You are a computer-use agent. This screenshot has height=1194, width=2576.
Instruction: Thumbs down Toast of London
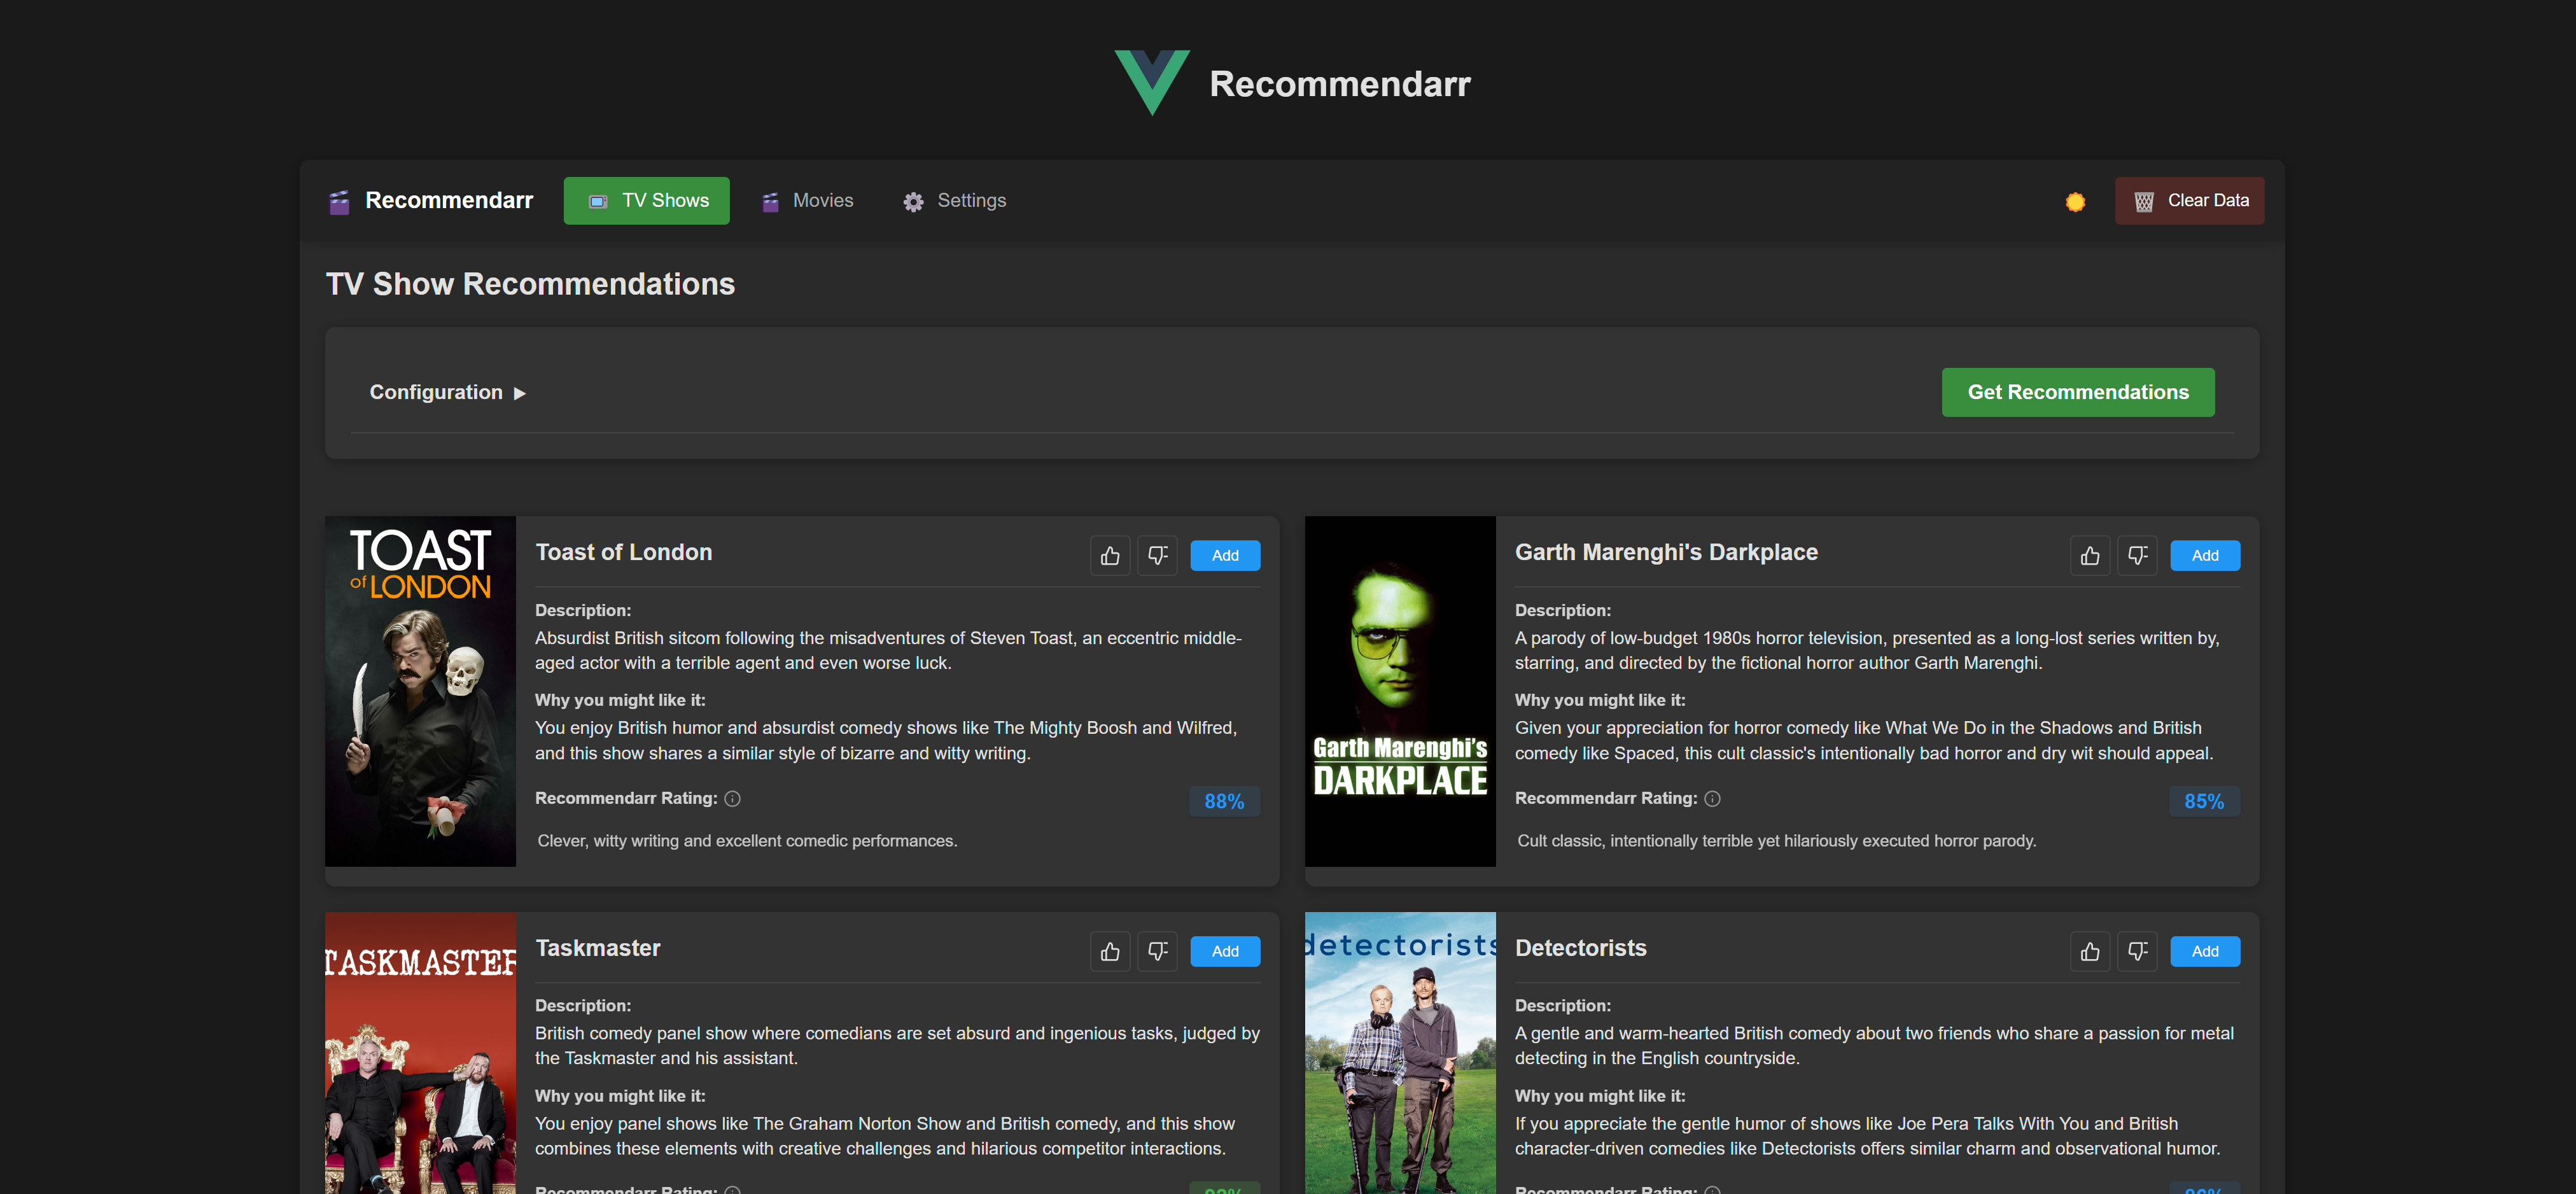(x=1157, y=556)
